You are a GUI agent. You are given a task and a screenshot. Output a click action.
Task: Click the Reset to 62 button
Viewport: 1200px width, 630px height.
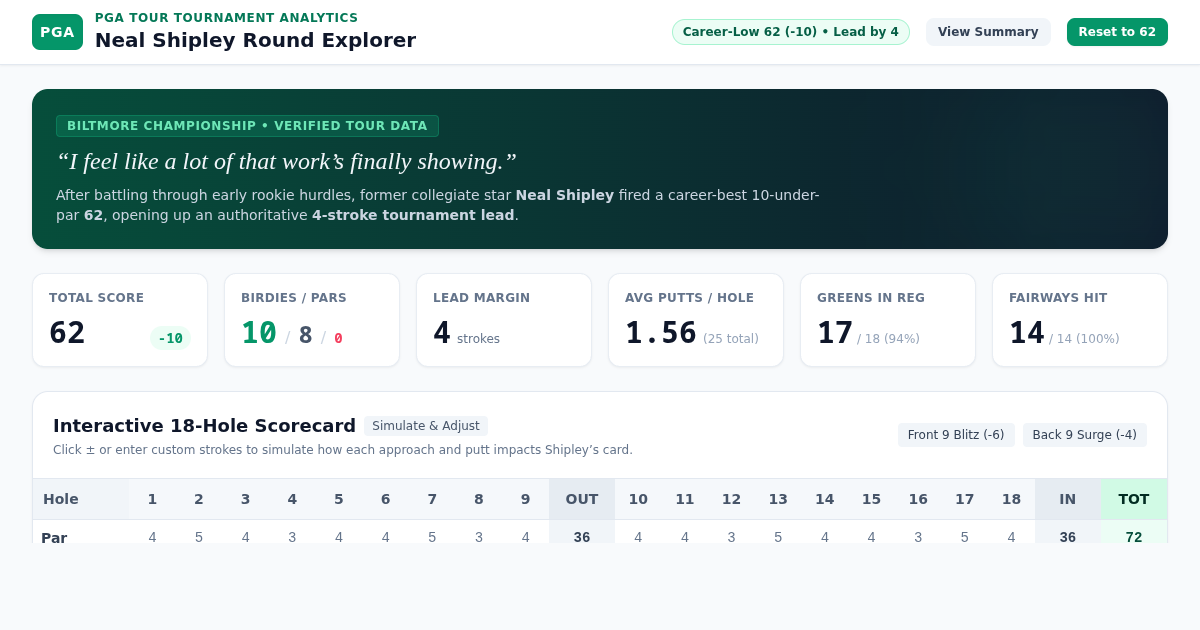coord(1117,32)
